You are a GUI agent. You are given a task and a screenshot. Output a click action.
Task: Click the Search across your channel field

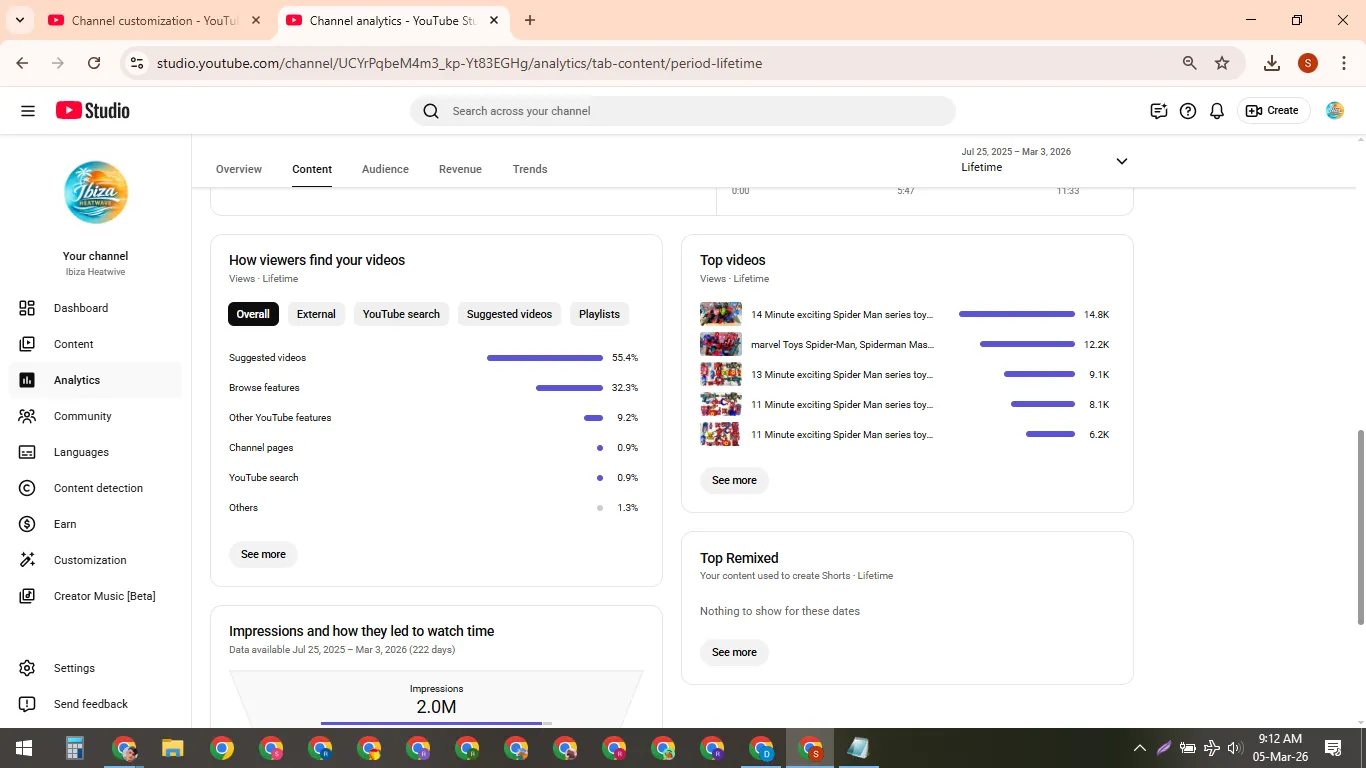(683, 111)
